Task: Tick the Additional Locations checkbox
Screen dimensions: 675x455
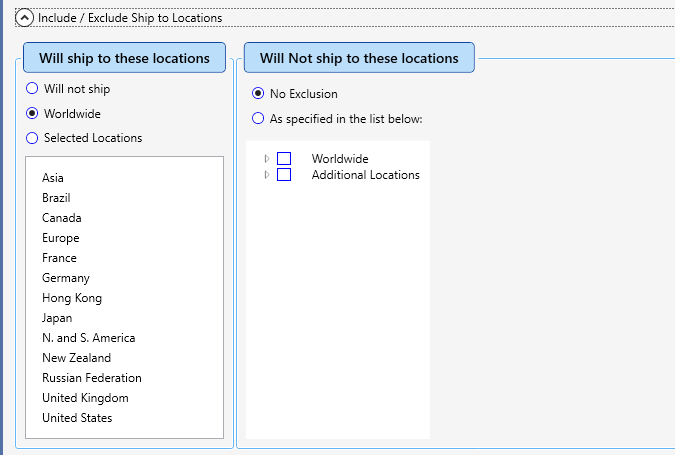Action: pyautogui.click(x=284, y=174)
